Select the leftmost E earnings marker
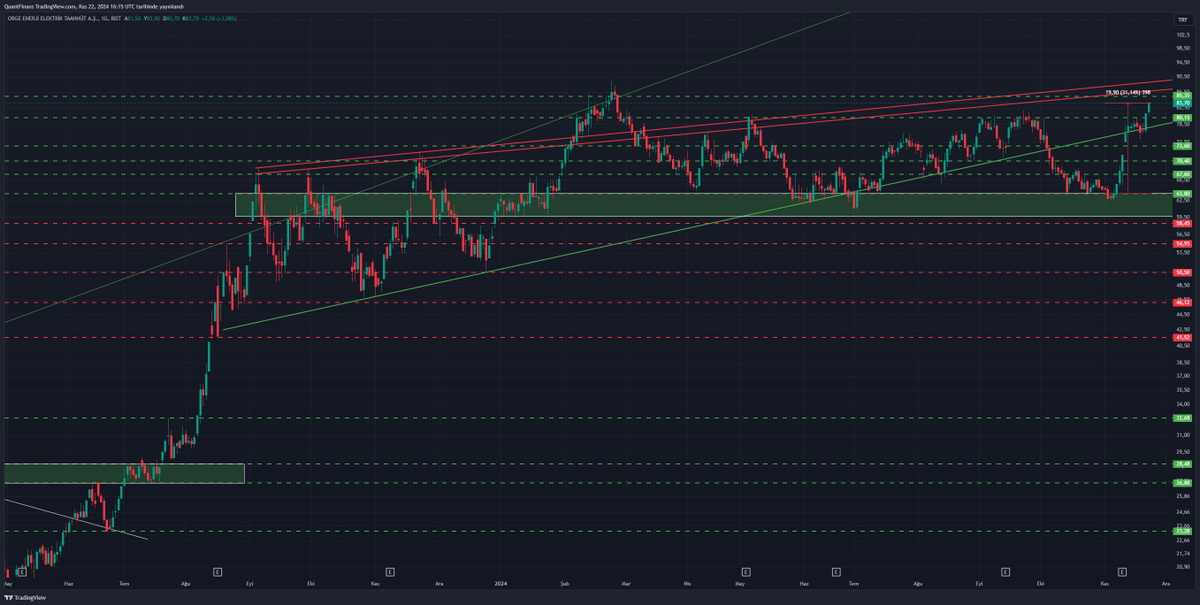Screen dimensions: 1200x605 pos(22,571)
